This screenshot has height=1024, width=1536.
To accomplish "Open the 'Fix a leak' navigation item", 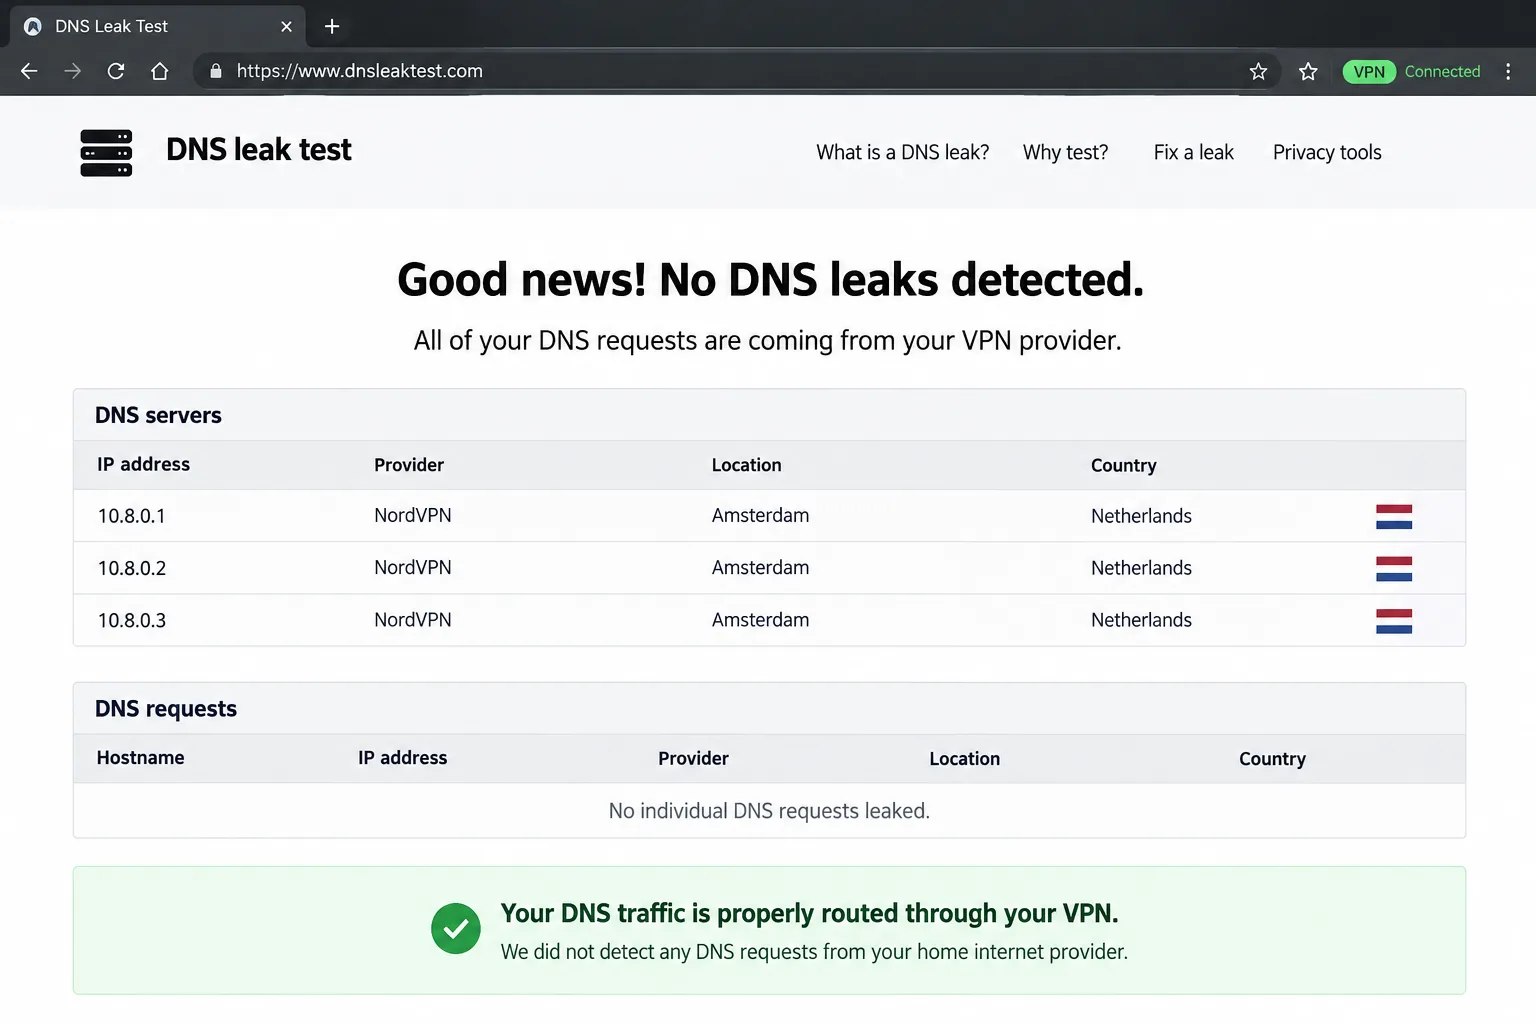I will [1193, 152].
